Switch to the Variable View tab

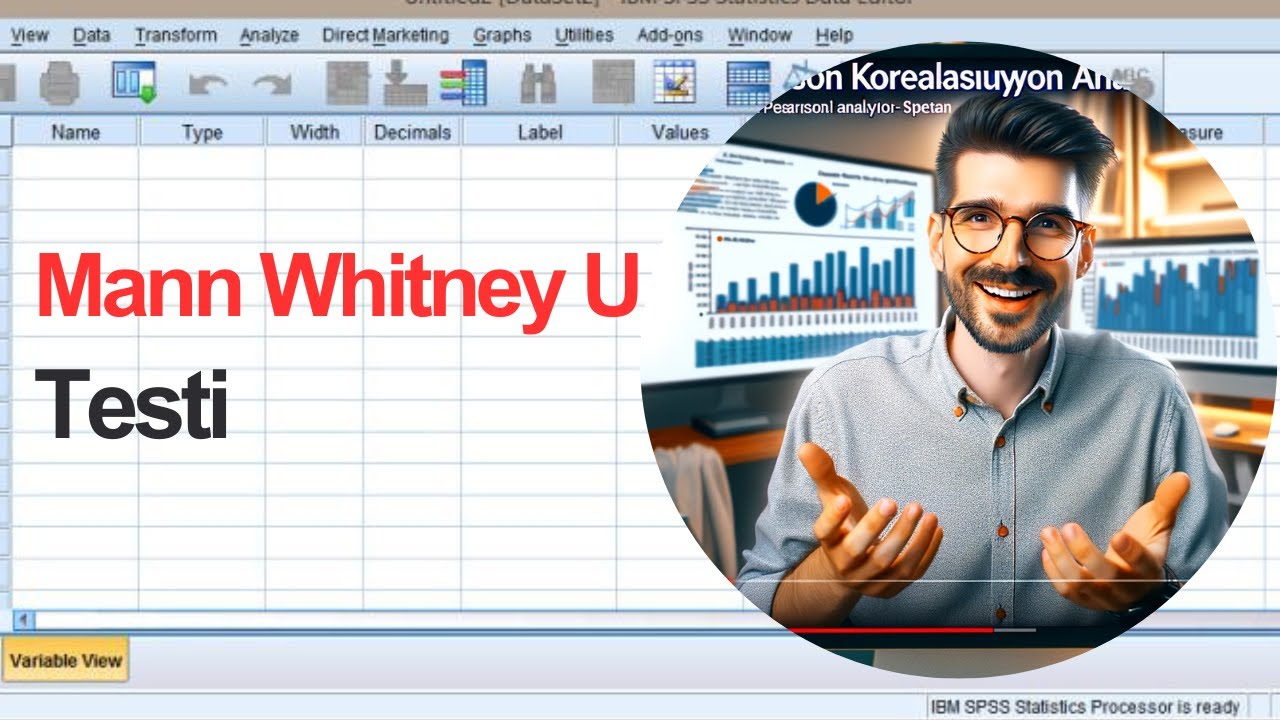tap(66, 660)
